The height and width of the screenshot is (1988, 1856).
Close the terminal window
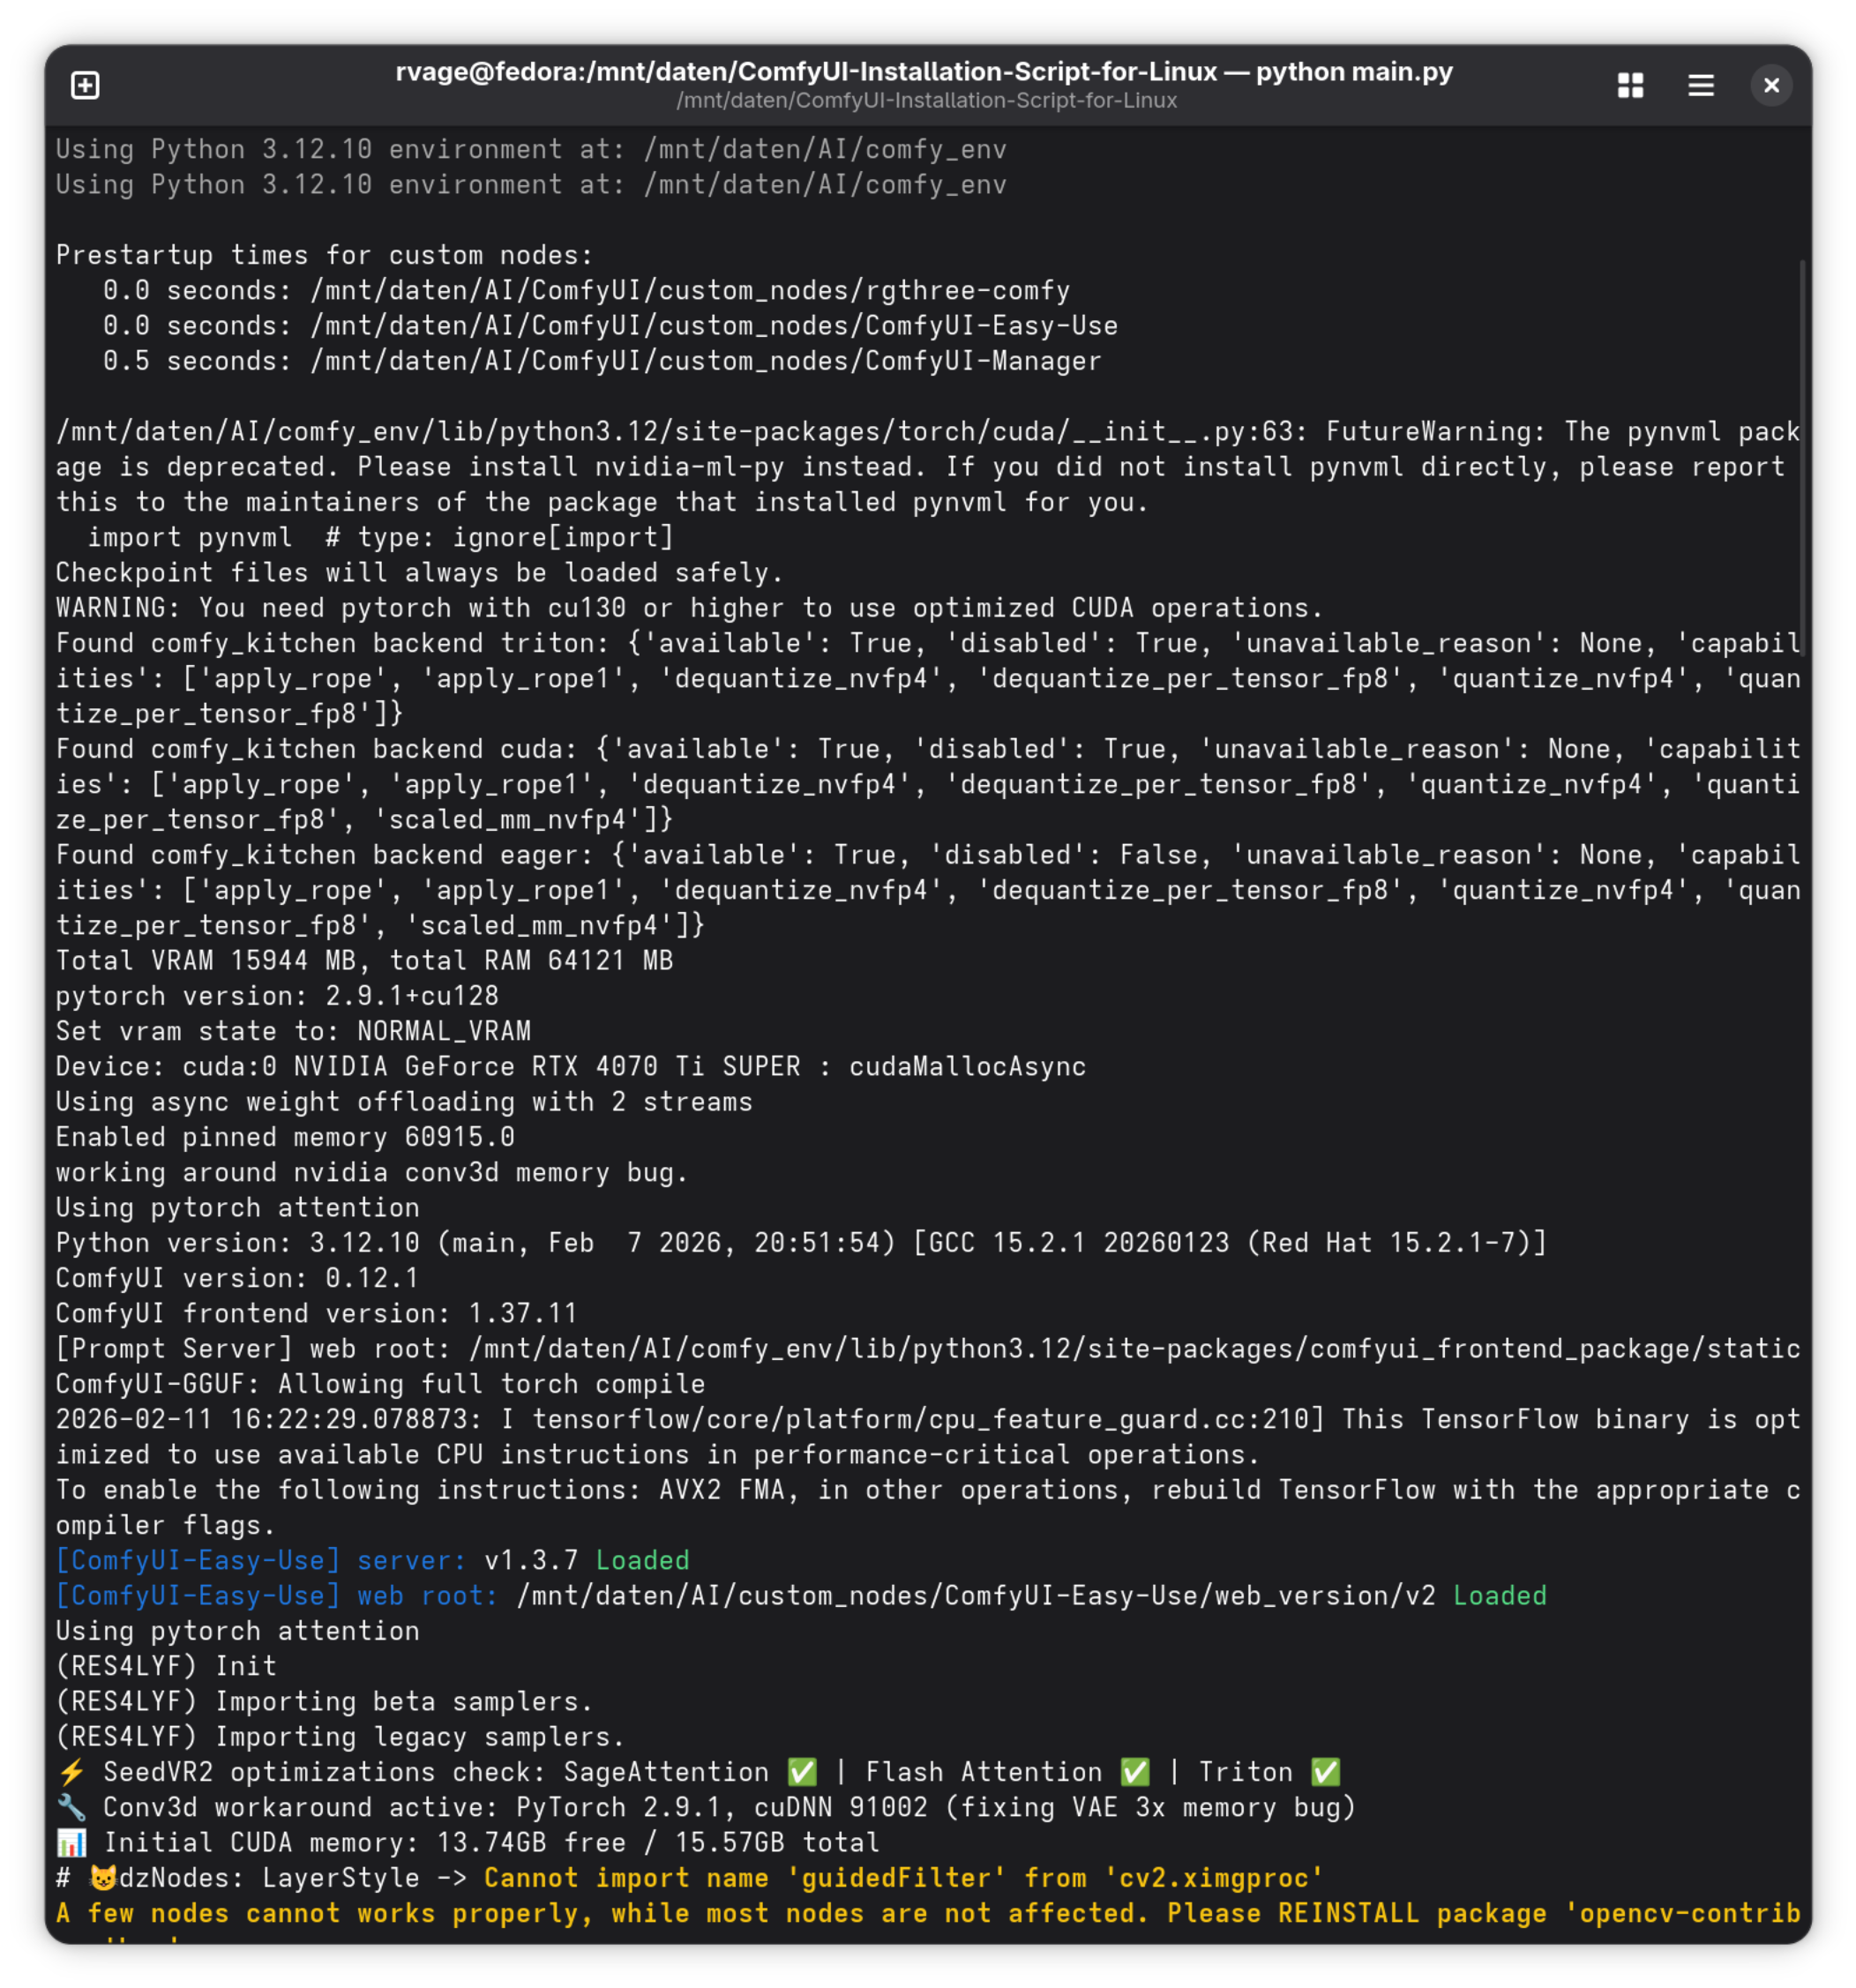[1771, 85]
